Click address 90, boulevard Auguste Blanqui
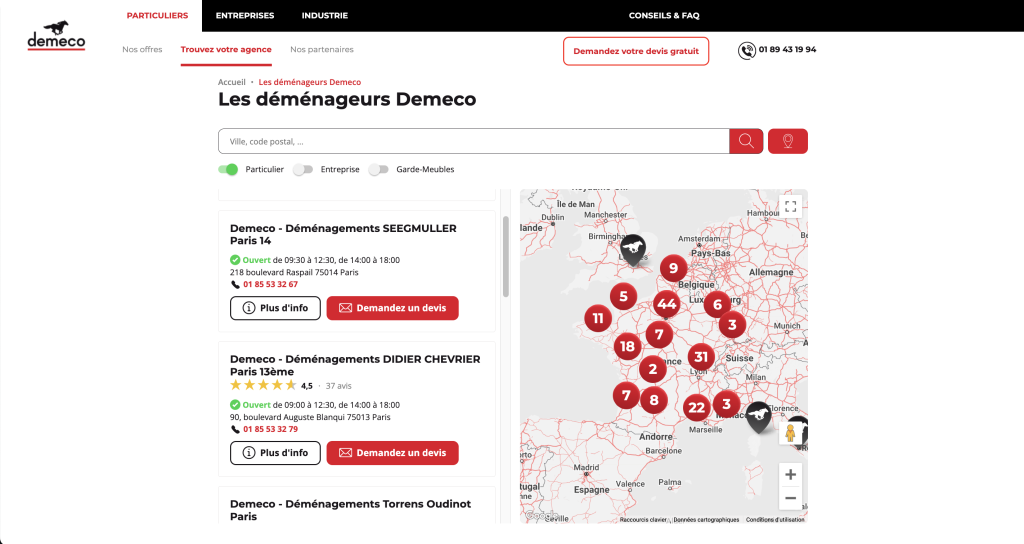Viewport: 1024px width, 544px height. pos(310,417)
